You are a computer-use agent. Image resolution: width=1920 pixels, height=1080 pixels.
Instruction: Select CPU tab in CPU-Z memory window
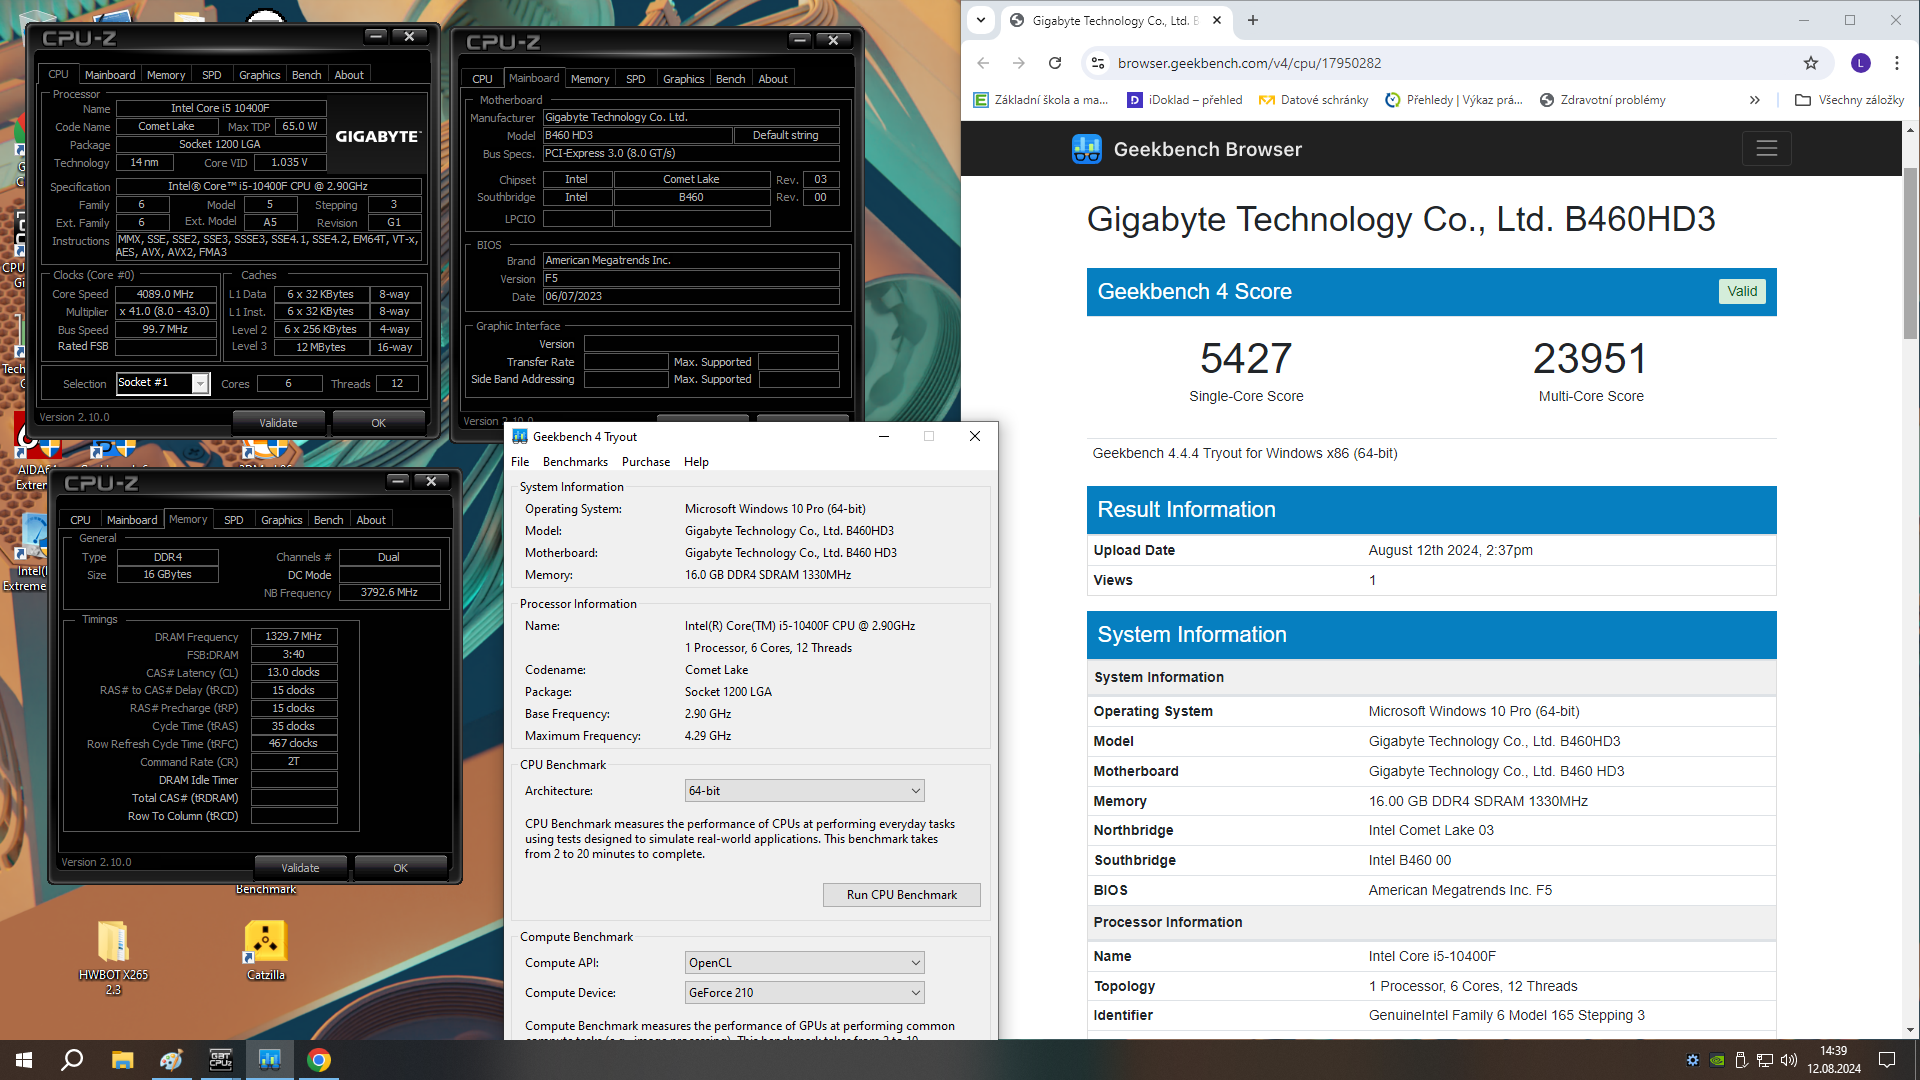coord(80,520)
